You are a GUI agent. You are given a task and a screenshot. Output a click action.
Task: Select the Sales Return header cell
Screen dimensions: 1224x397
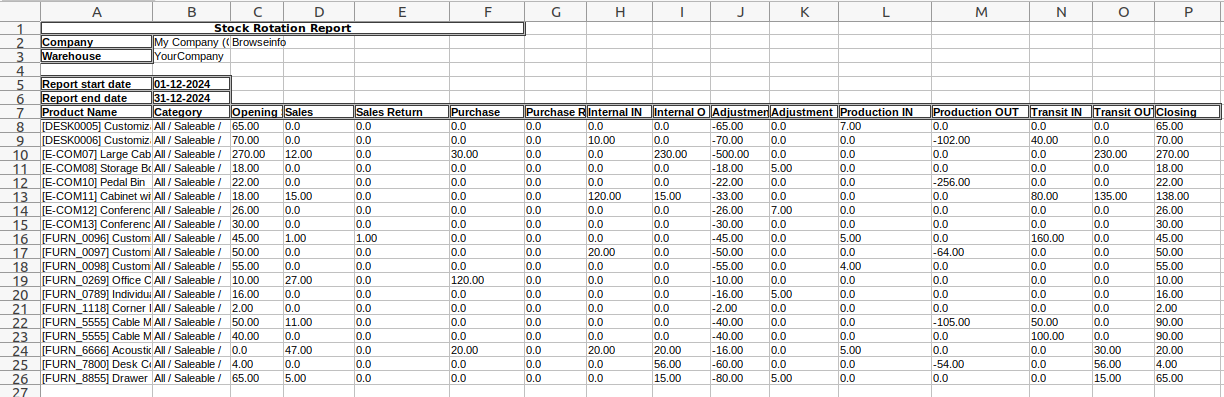(402, 112)
